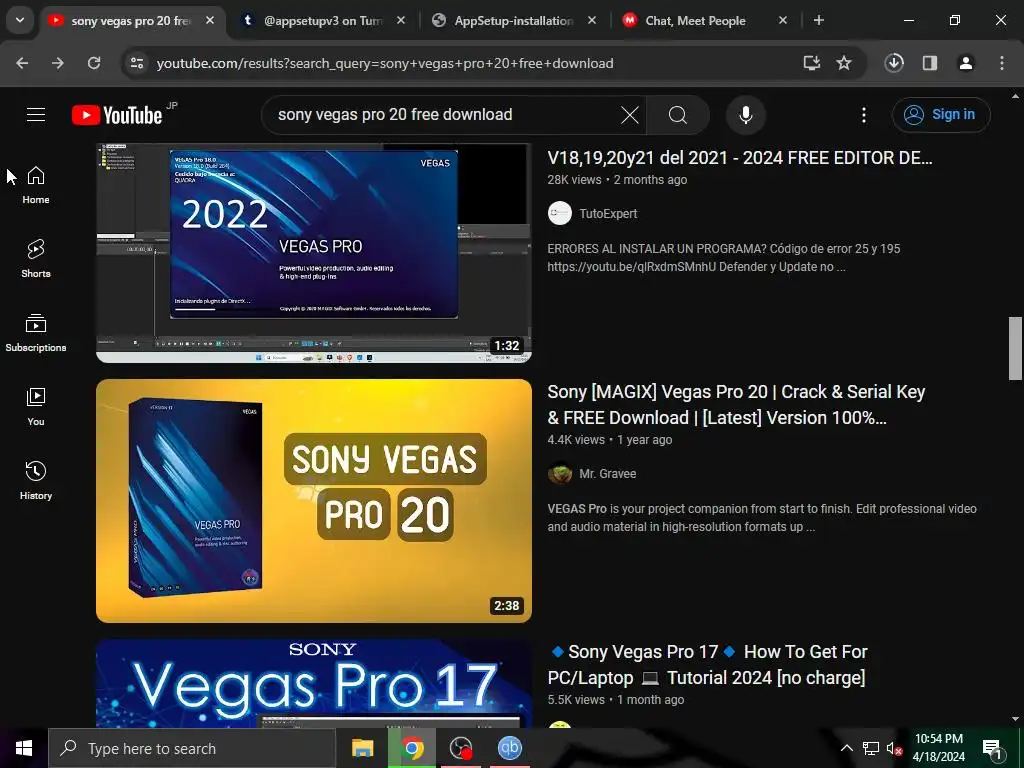The width and height of the screenshot is (1024, 768).
Task: Click the taskbar search box
Action: 192,748
